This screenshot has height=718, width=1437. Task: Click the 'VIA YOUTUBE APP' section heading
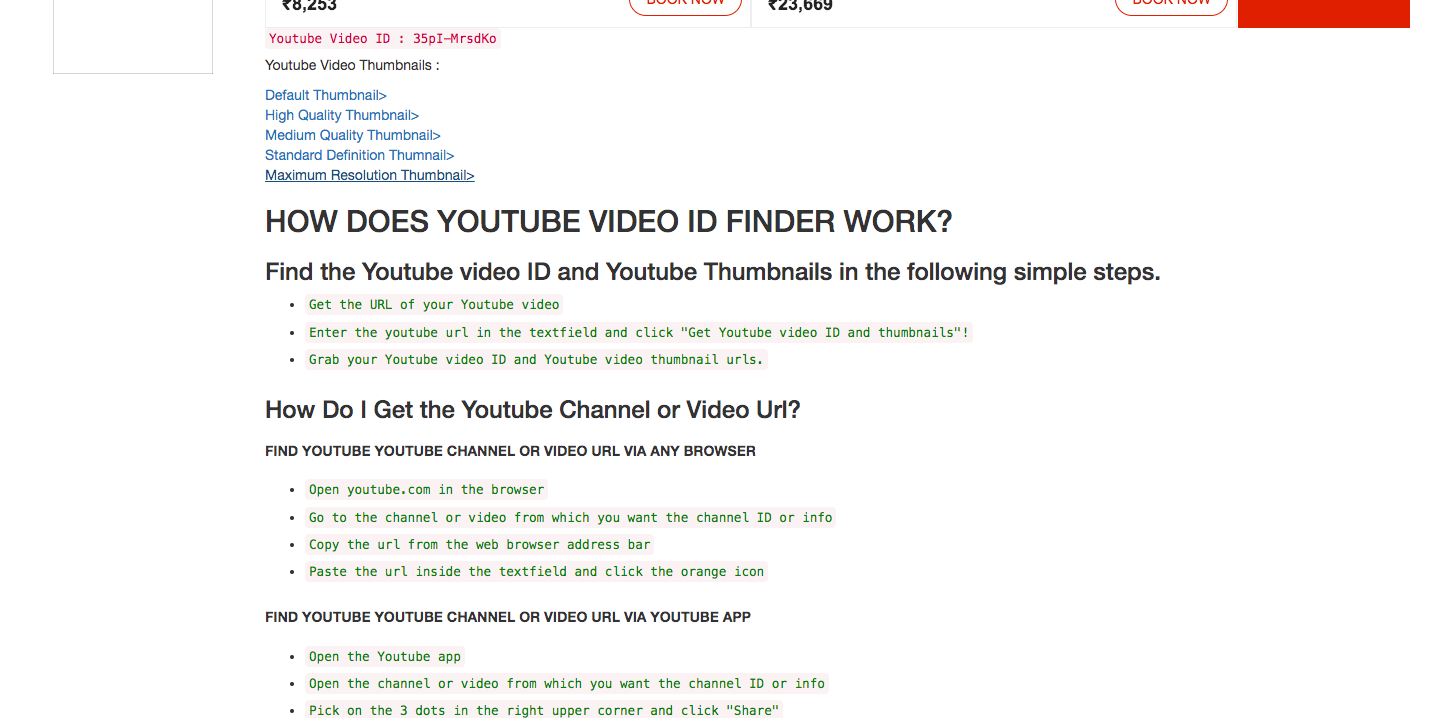click(508, 617)
